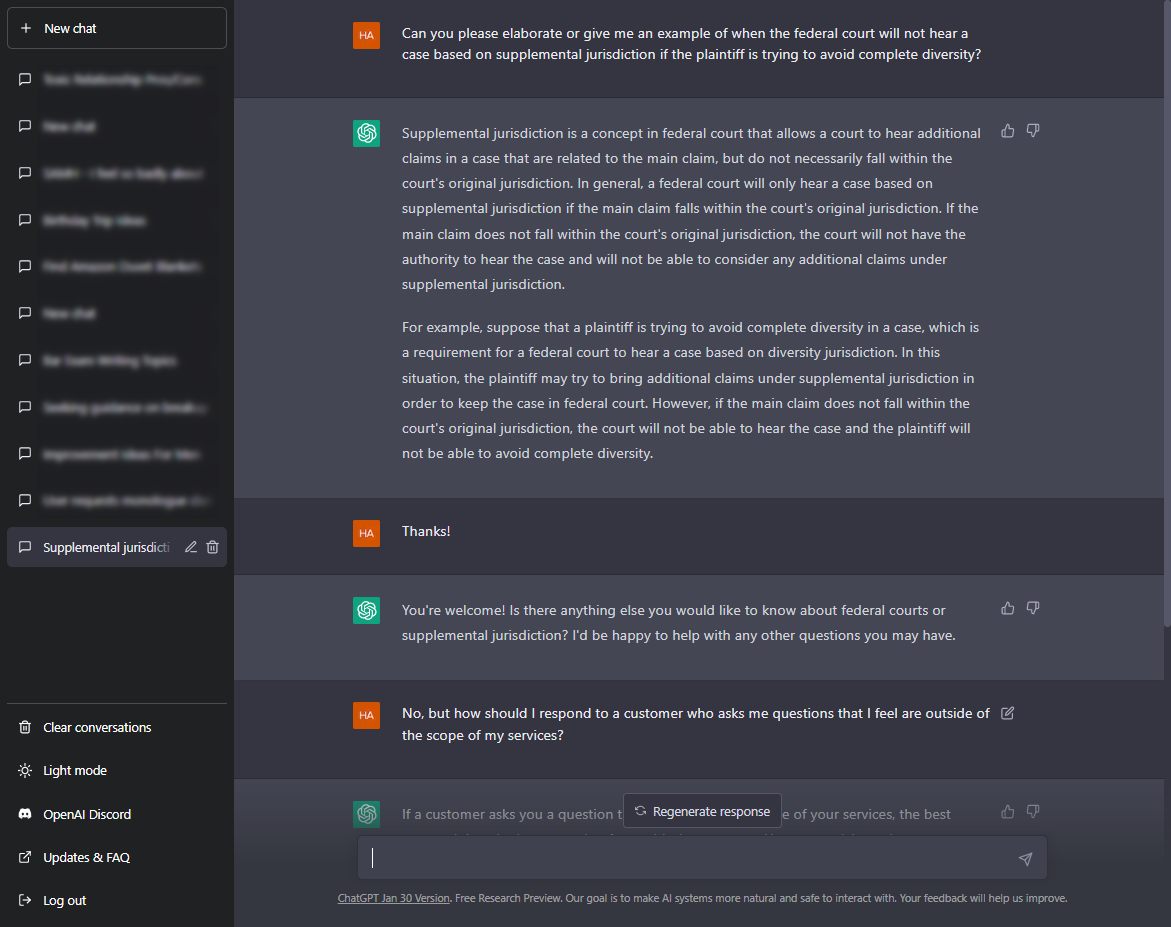Image resolution: width=1171 pixels, height=927 pixels.
Task: Regenerate response
Action: [x=702, y=811]
